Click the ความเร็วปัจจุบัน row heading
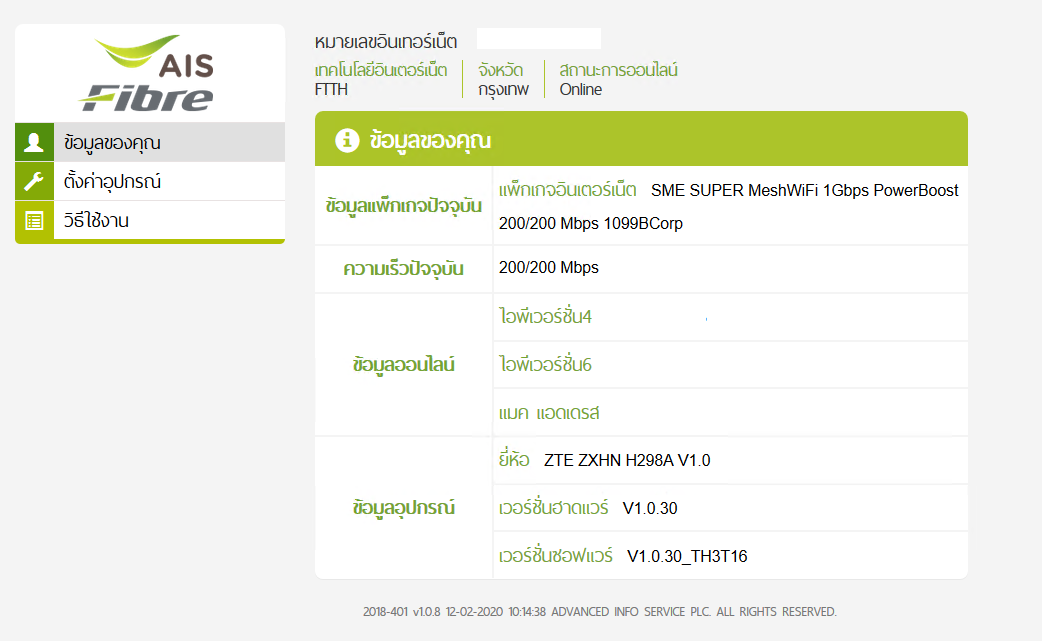This screenshot has height=641, width=1042. (403, 269)
